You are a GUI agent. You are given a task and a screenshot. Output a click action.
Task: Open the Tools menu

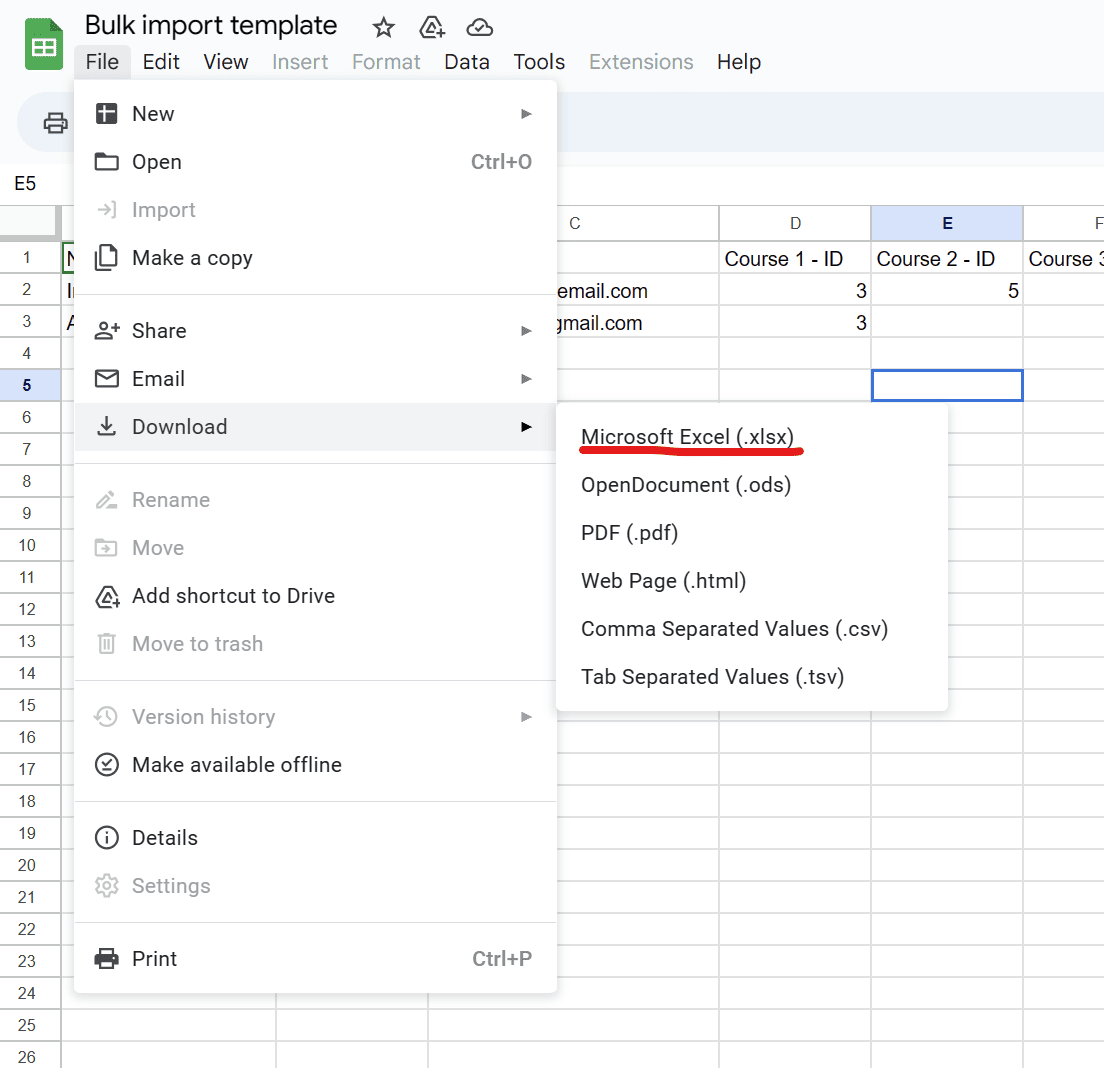pyautogui.click(x=539, y=62)
